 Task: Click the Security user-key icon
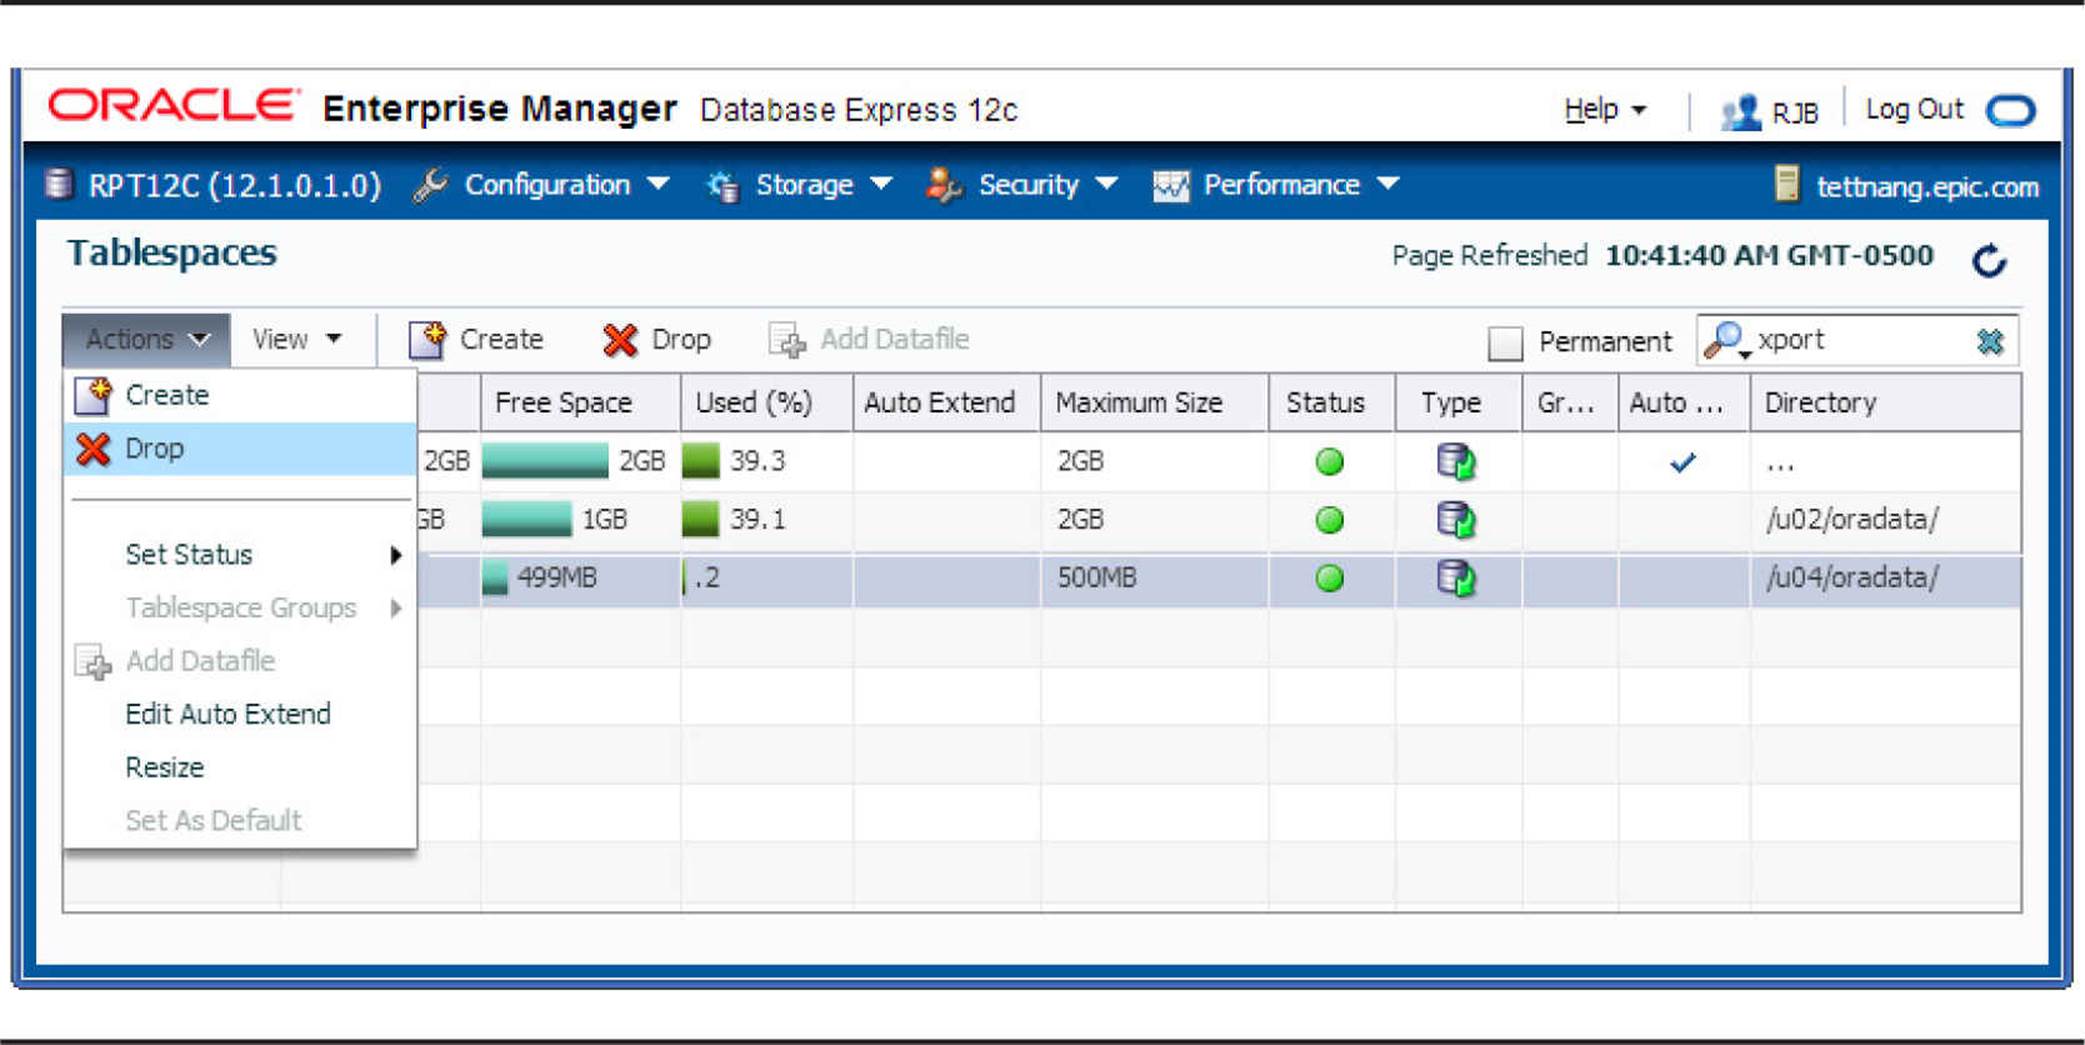click(942, 185)
